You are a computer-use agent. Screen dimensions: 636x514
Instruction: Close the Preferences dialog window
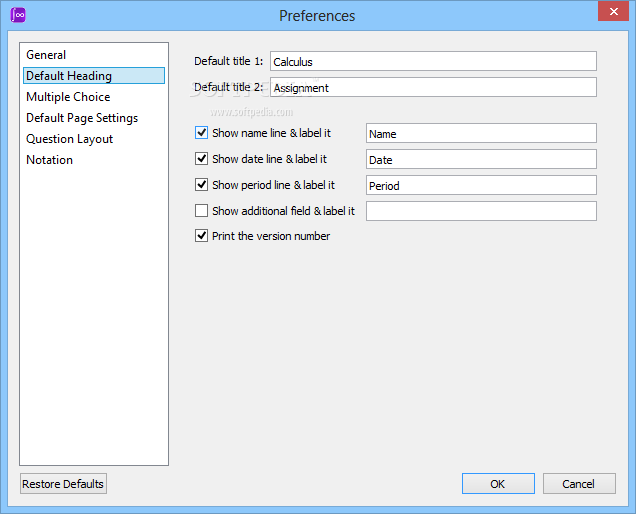pyautogui.click(x=613, y=12)
